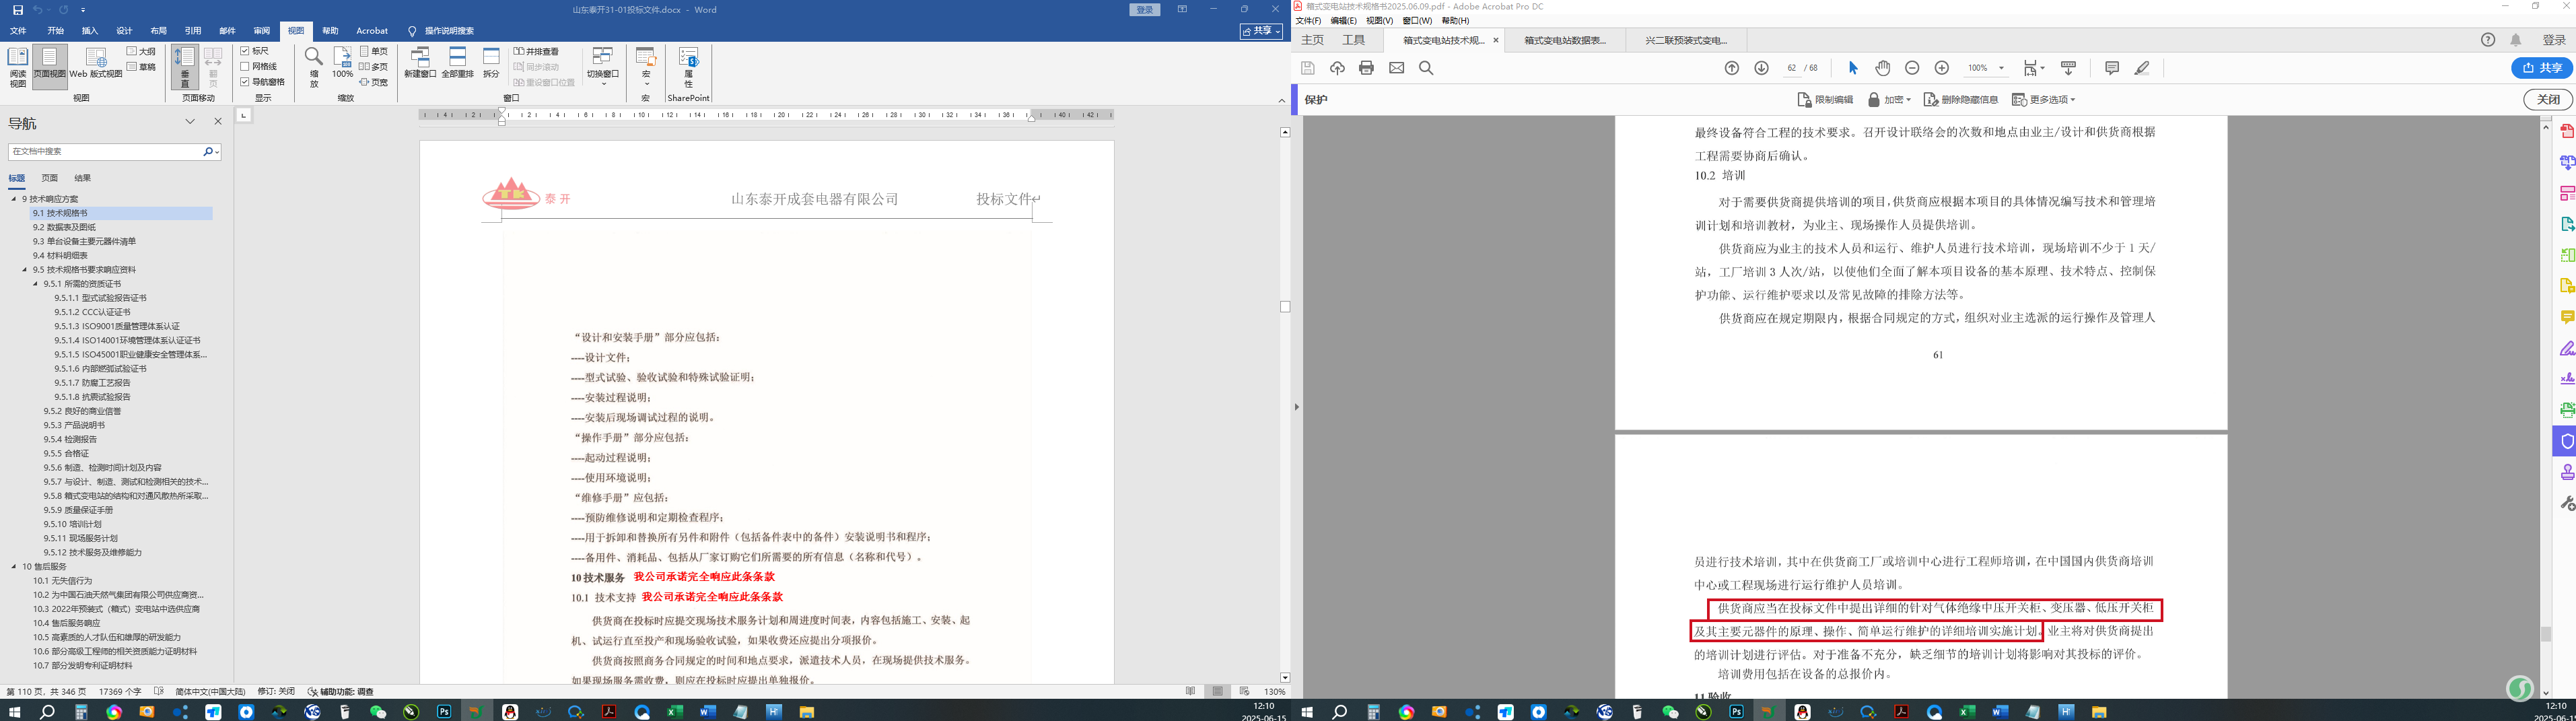
Task: Open Acrobat help question mark
Action: click(2488, 40)
